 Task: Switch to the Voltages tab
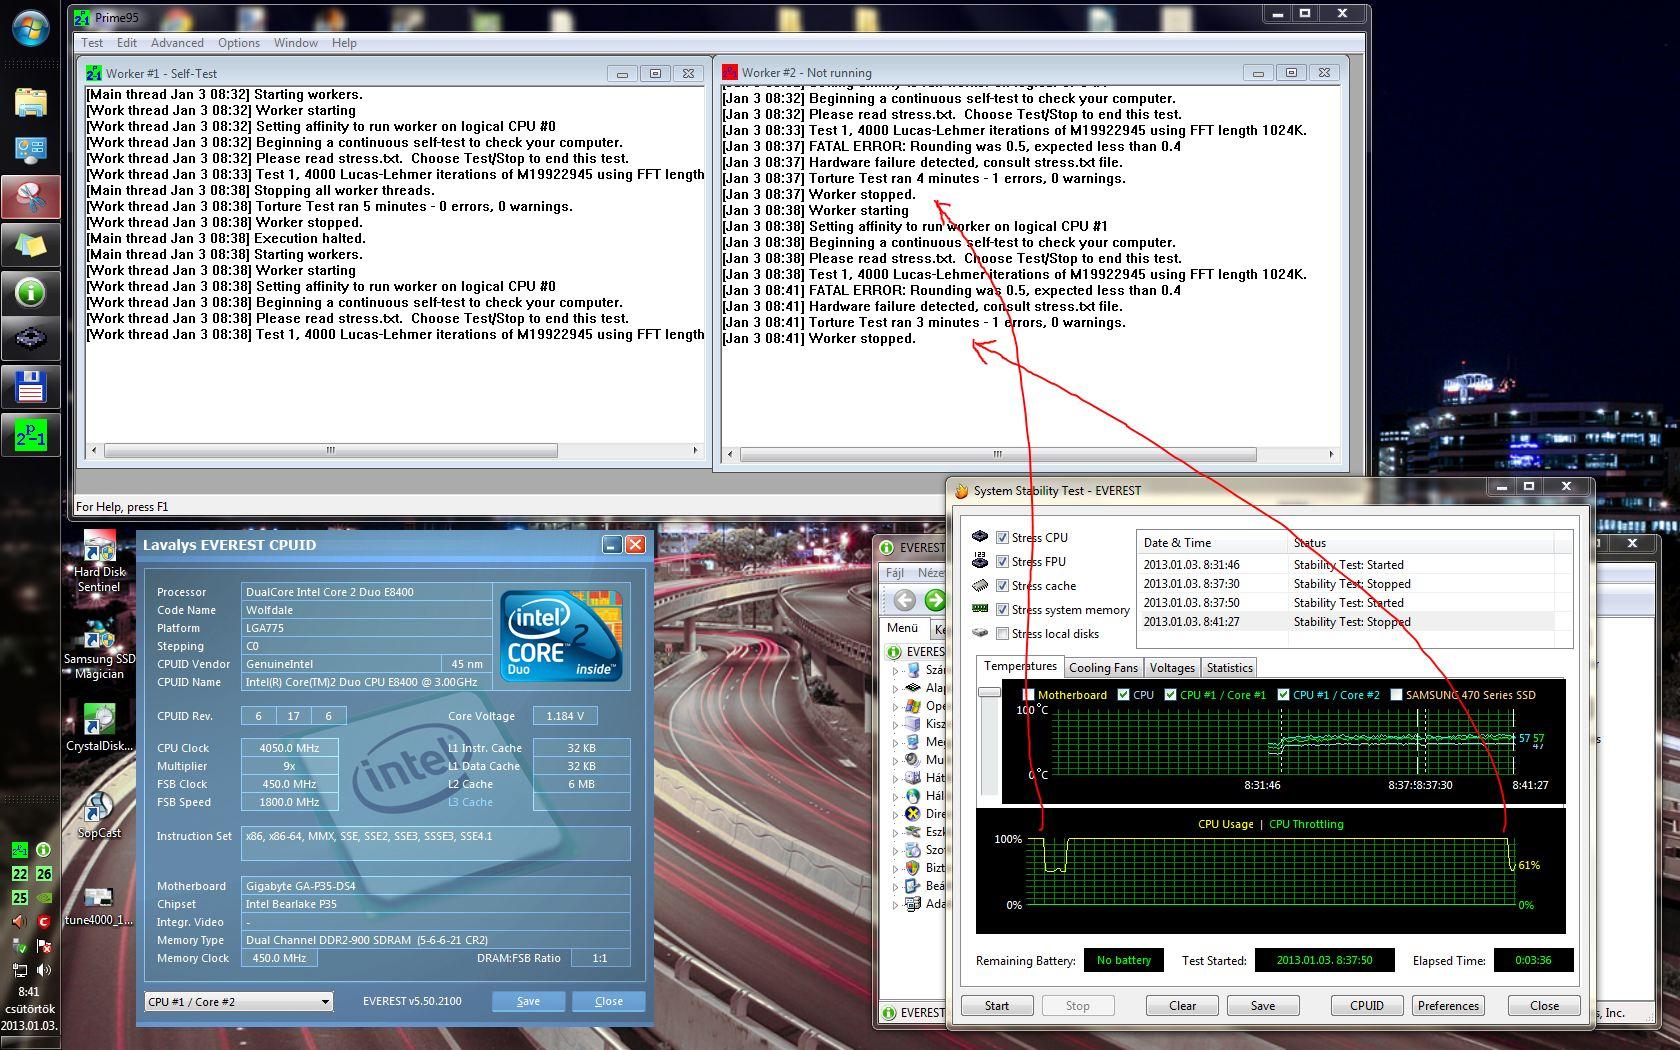coord(1172,668)
